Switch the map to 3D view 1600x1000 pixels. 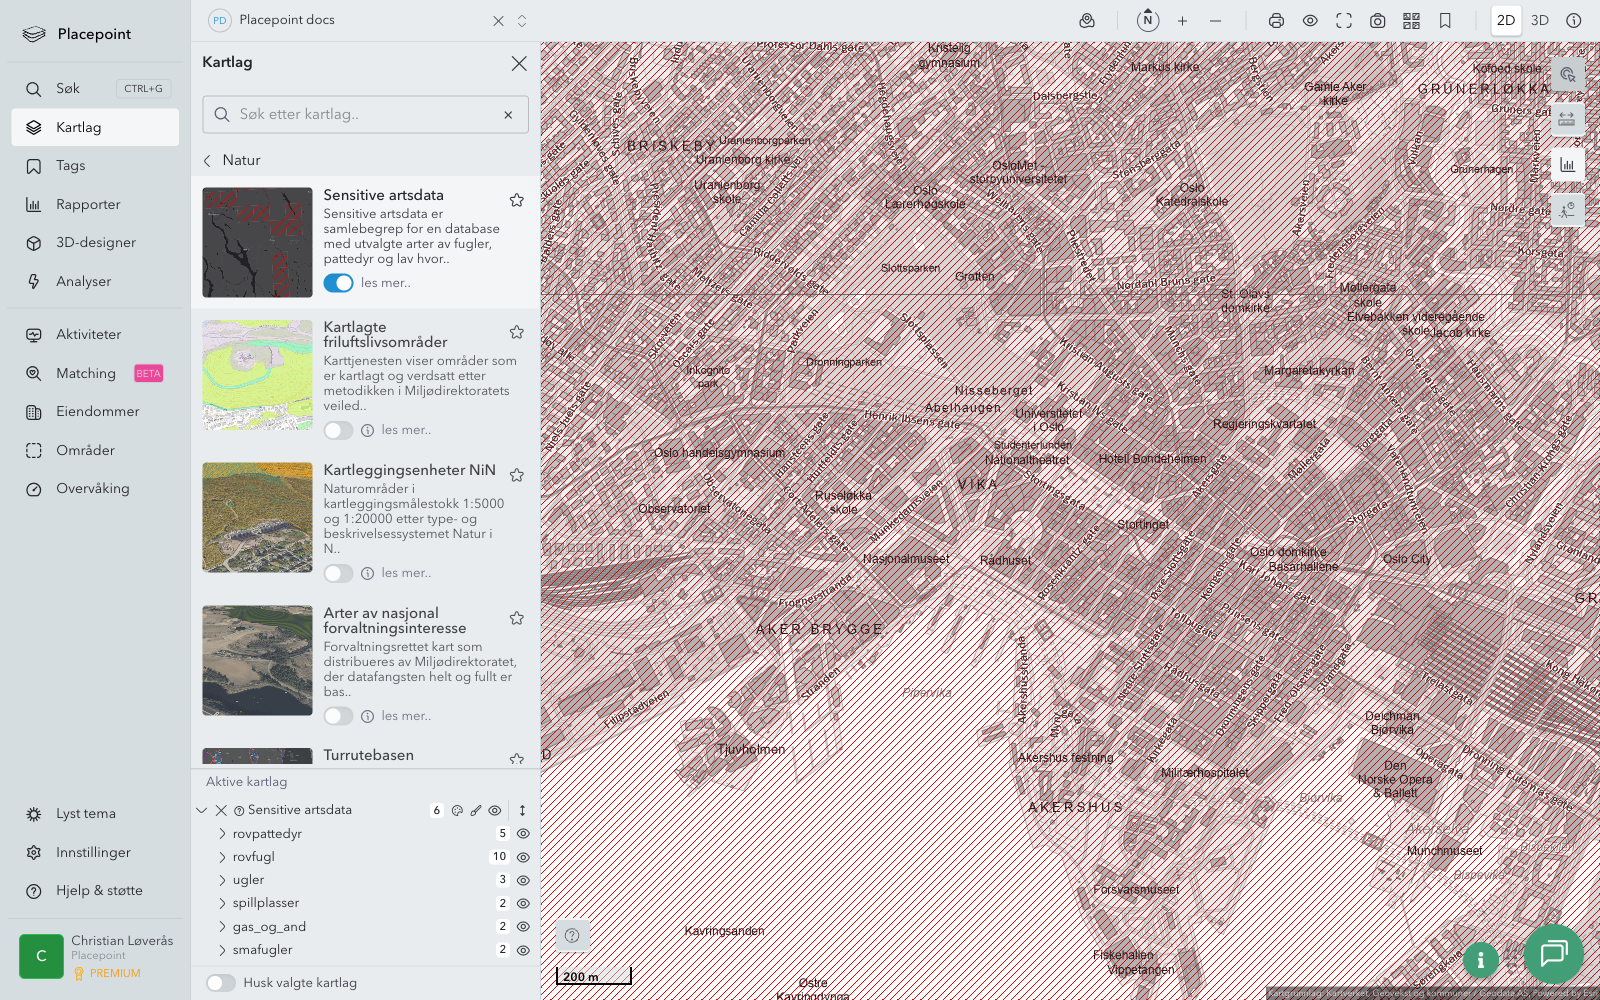1540,20
